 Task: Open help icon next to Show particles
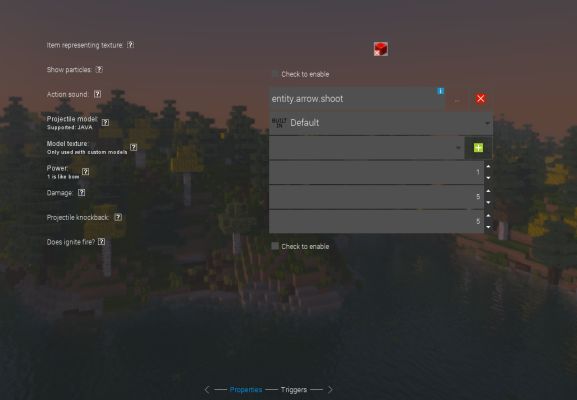pos(99,70)
